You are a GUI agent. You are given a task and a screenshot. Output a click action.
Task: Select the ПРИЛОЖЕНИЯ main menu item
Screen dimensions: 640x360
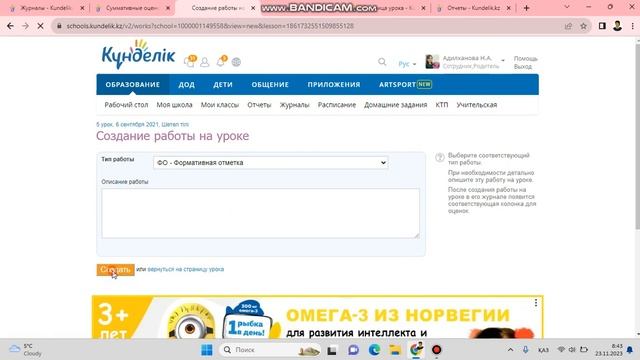[x=334, y=84]
